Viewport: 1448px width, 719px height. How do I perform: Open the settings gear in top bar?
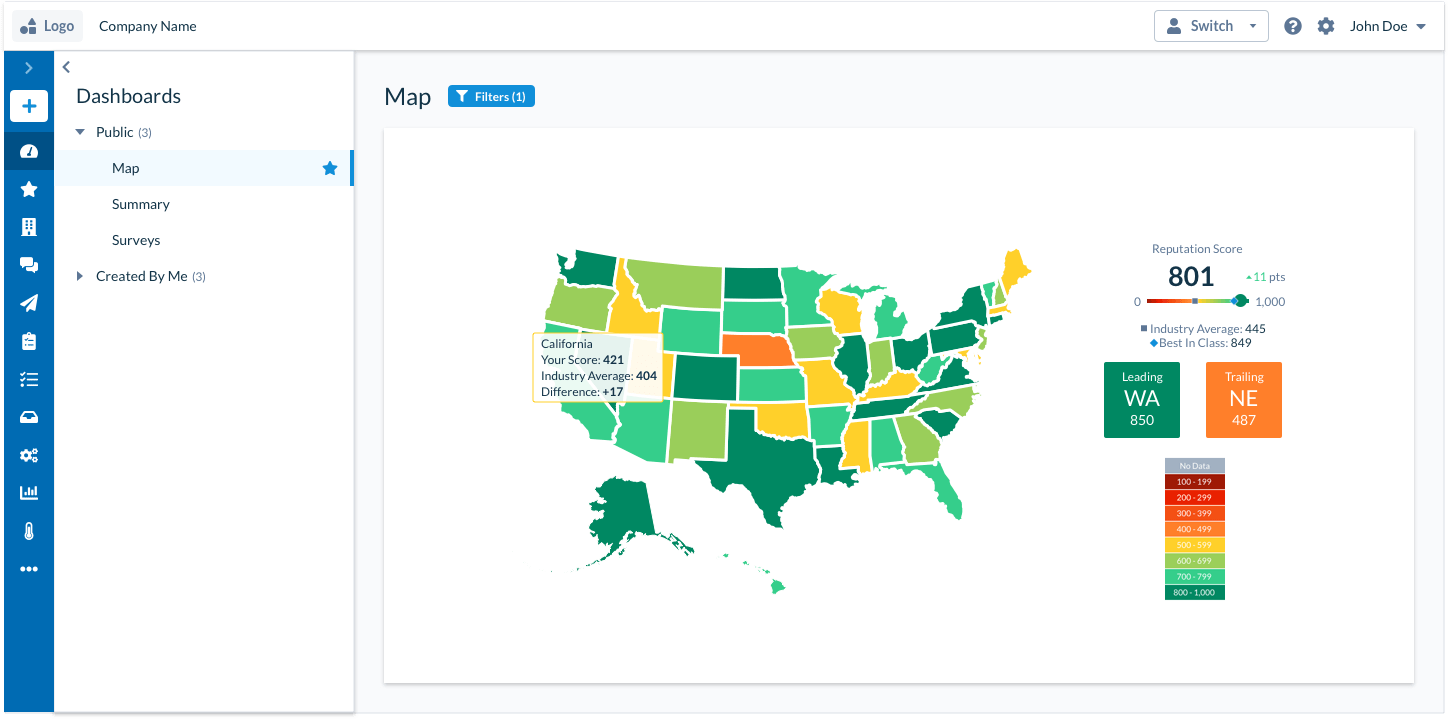point(1326,25)
